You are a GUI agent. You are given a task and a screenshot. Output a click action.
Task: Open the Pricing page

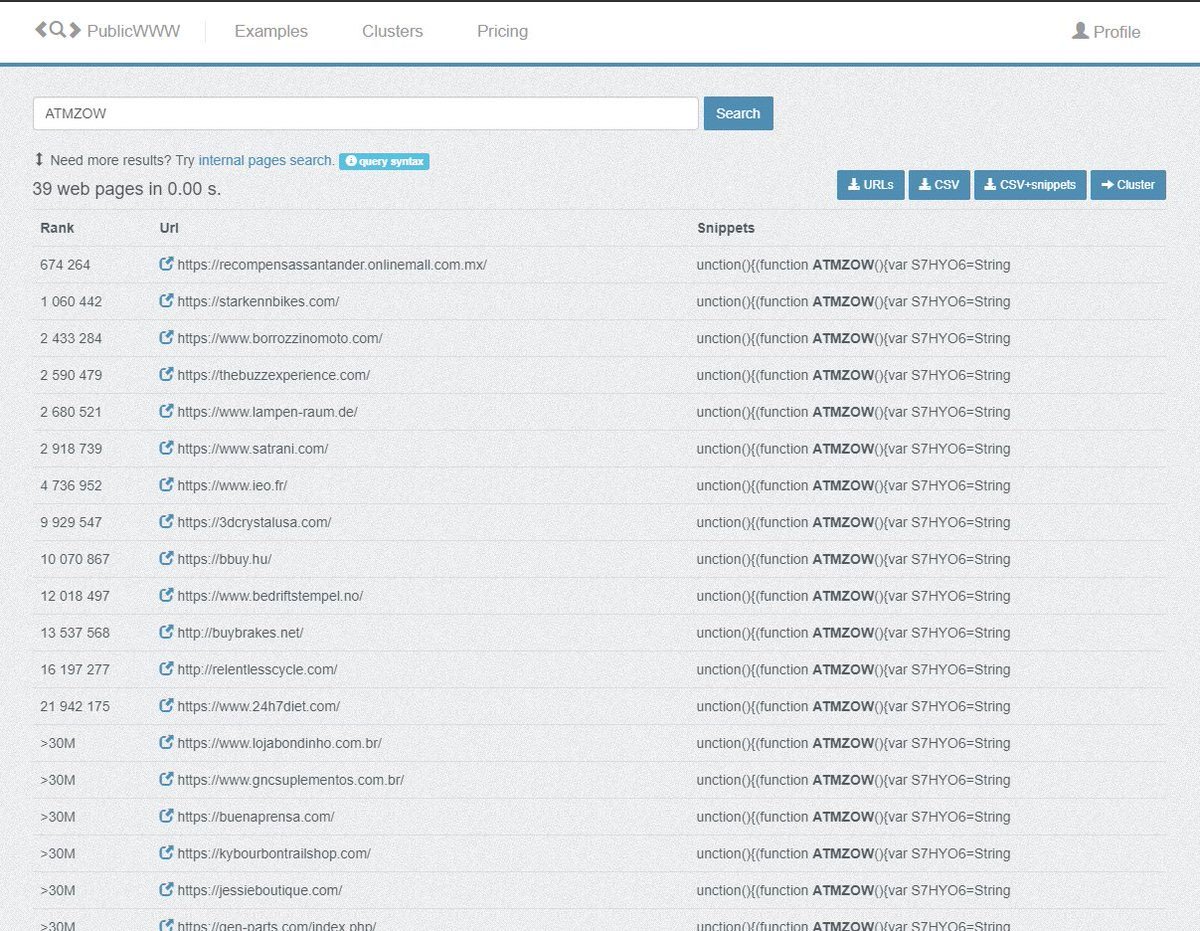coord(502,31)
